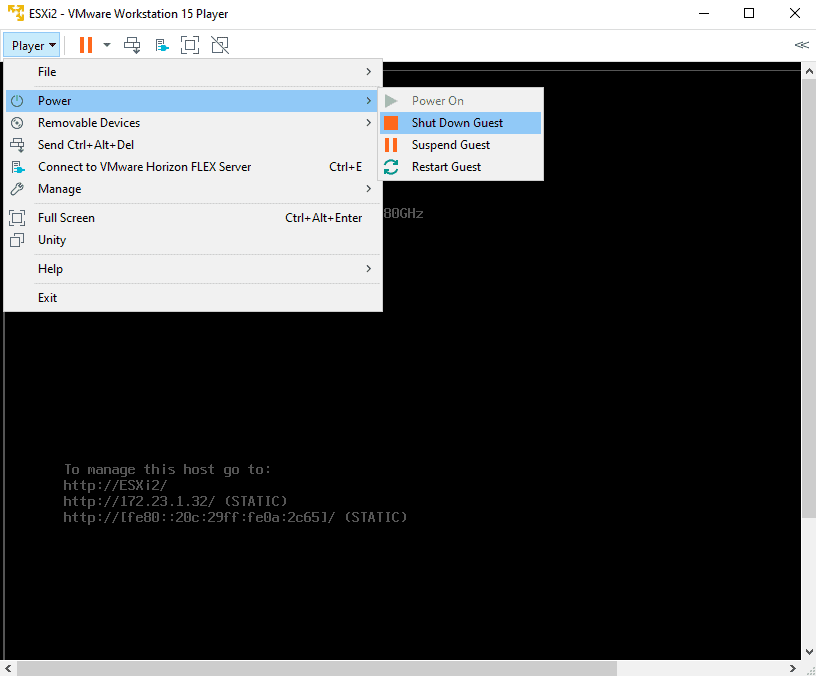The height and width of the screenshot is (676, 816).
Task: Choose Connect to VMware Horizon FLEX Server
Action: 144,167
